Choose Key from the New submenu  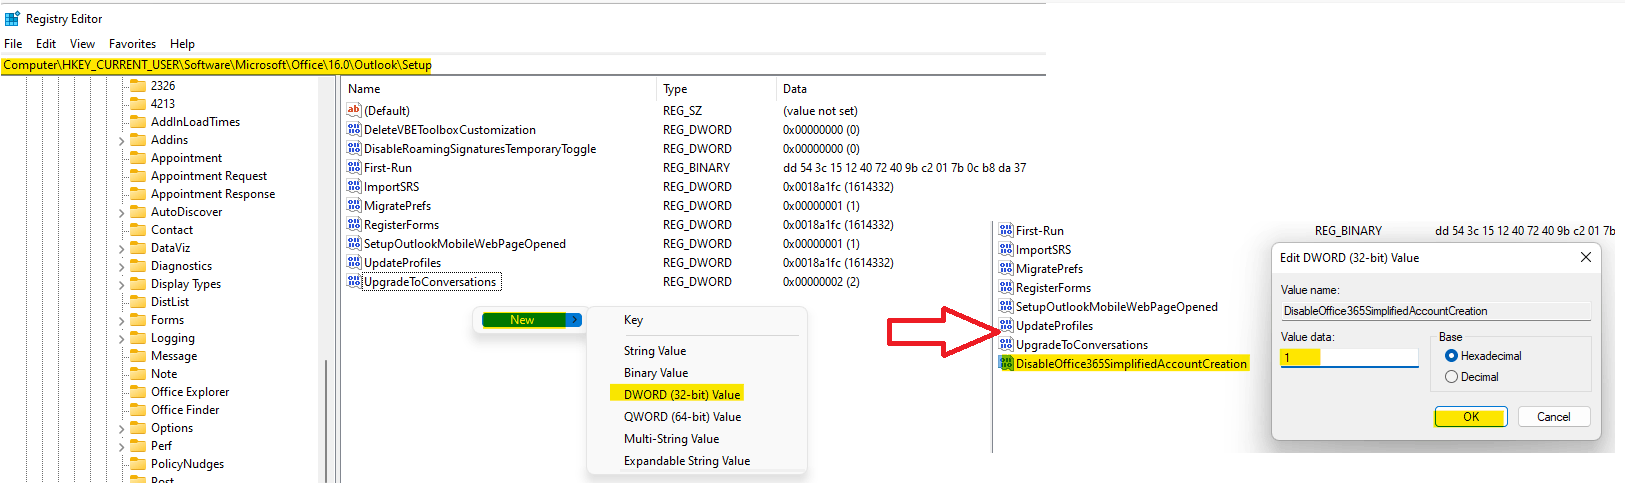634,320
